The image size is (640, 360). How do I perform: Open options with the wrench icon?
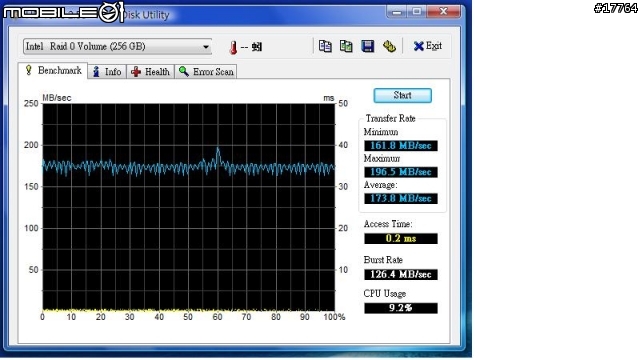[x=389, y=46]
